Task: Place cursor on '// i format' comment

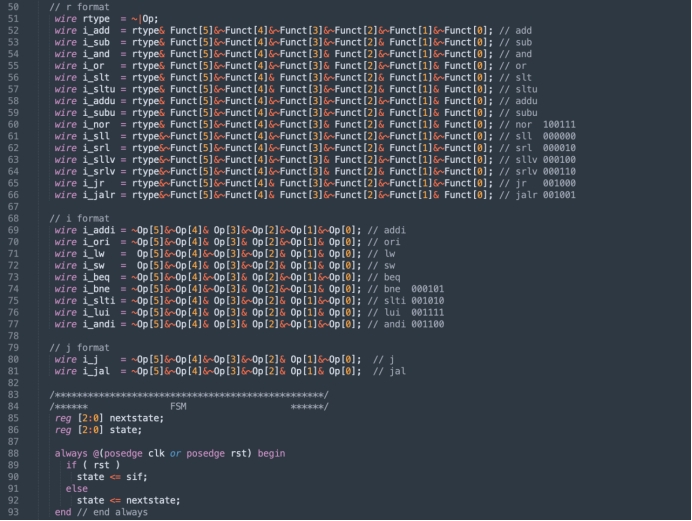Action: [x=76, y=217]
